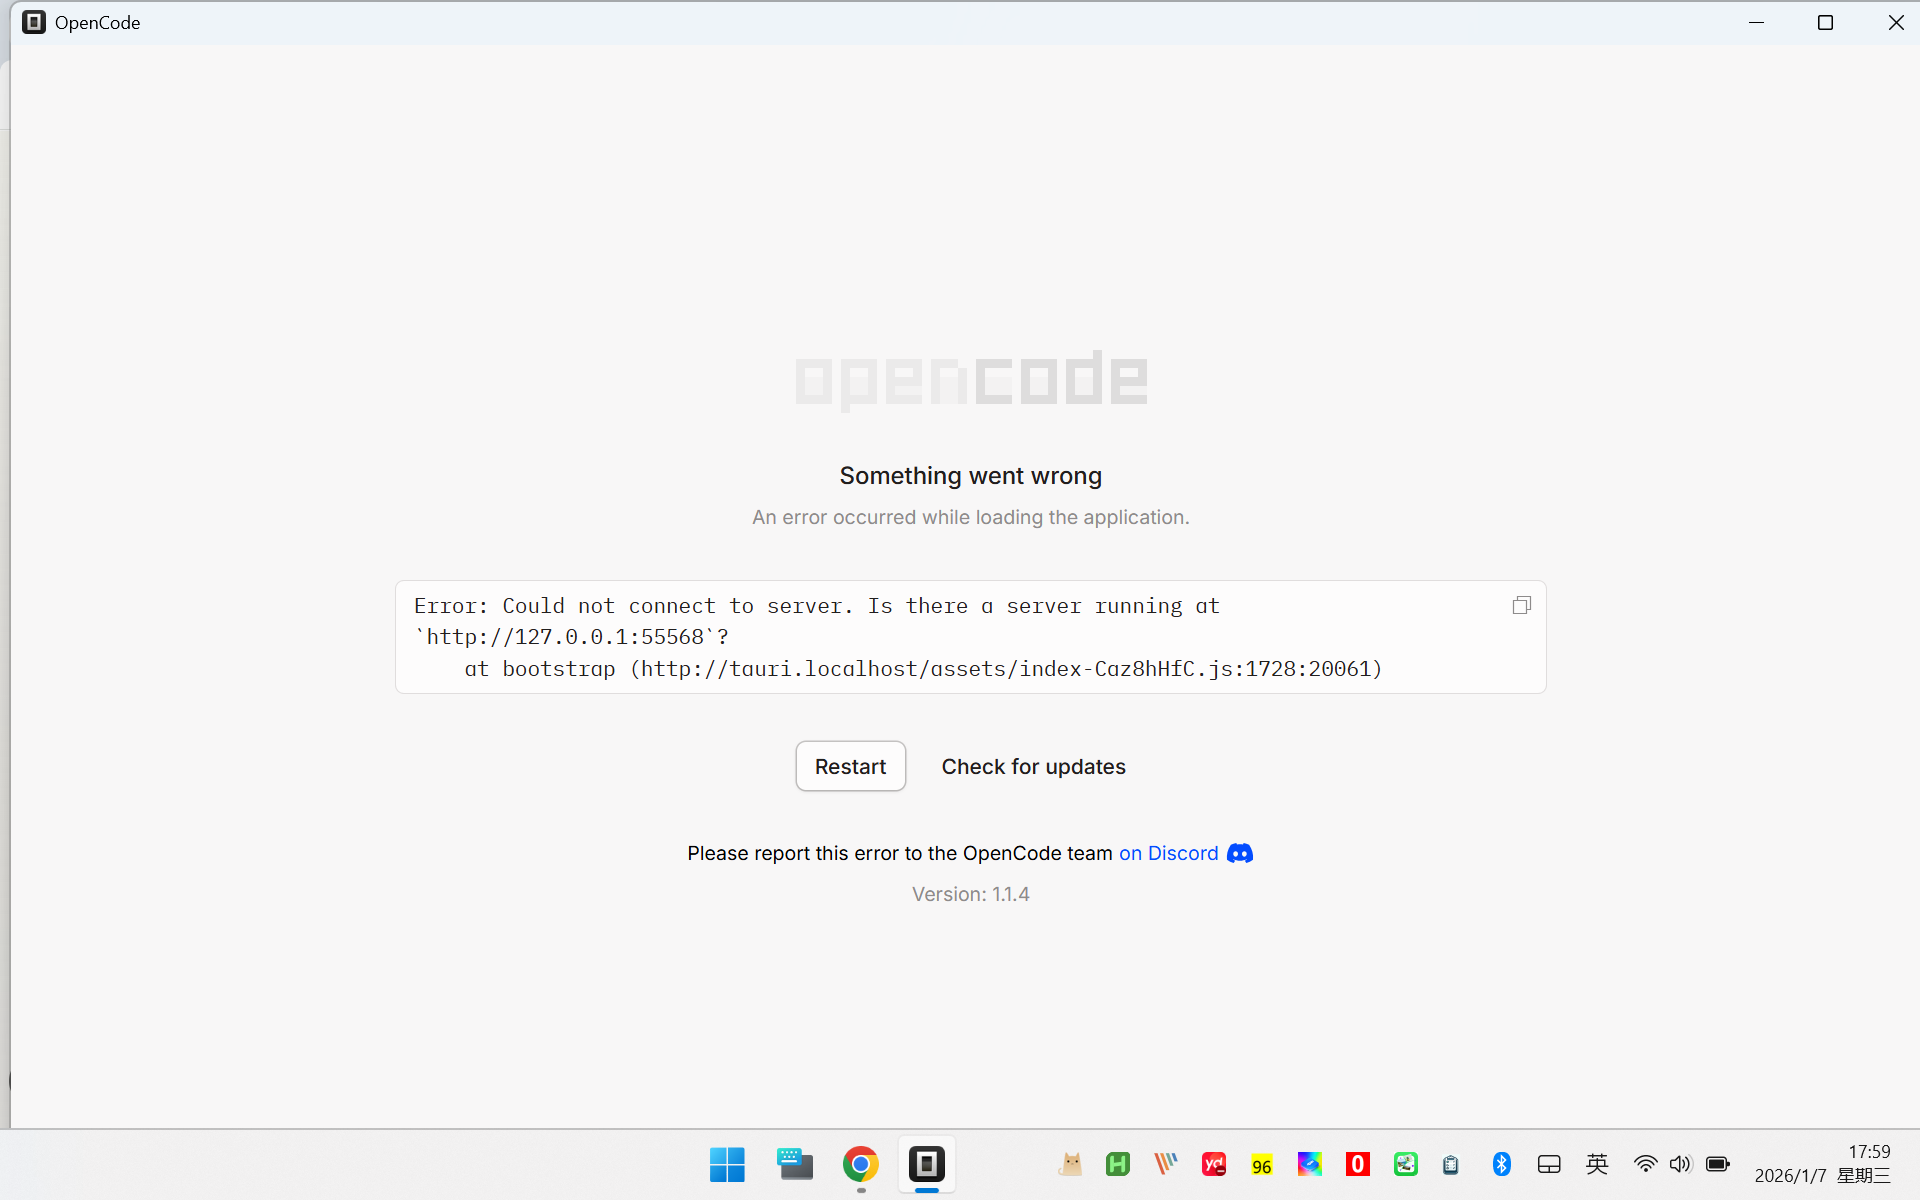The width and height of the screenshot is (1920, 1200).
Task: Open the on Discord link
Action: pyautogui.click(x=1168, y=853)
